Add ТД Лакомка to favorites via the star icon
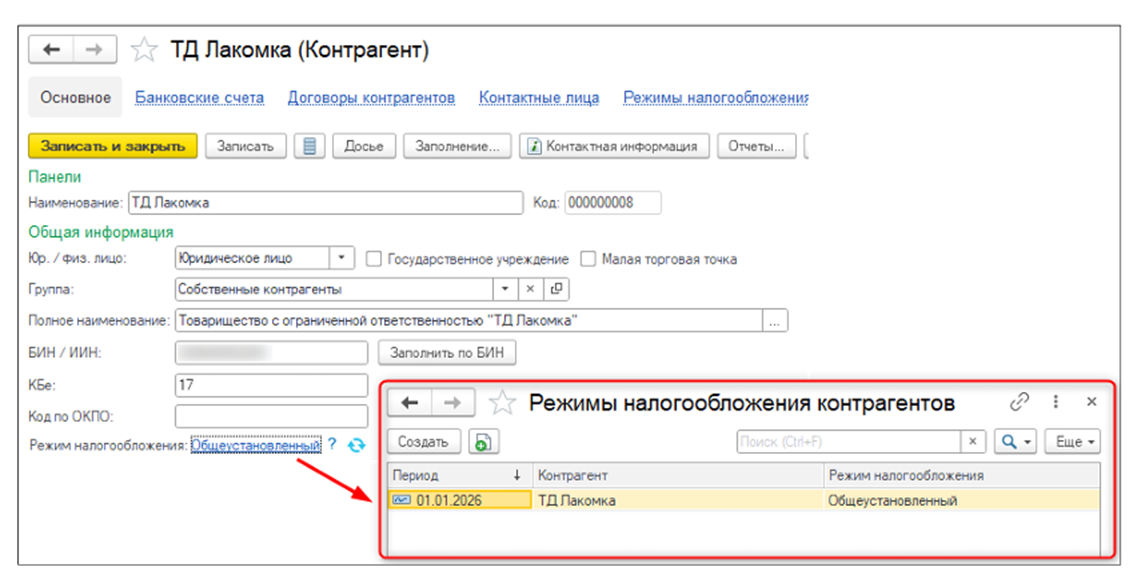This screenshot has width=1145, height=587. (x=144, y=50)
